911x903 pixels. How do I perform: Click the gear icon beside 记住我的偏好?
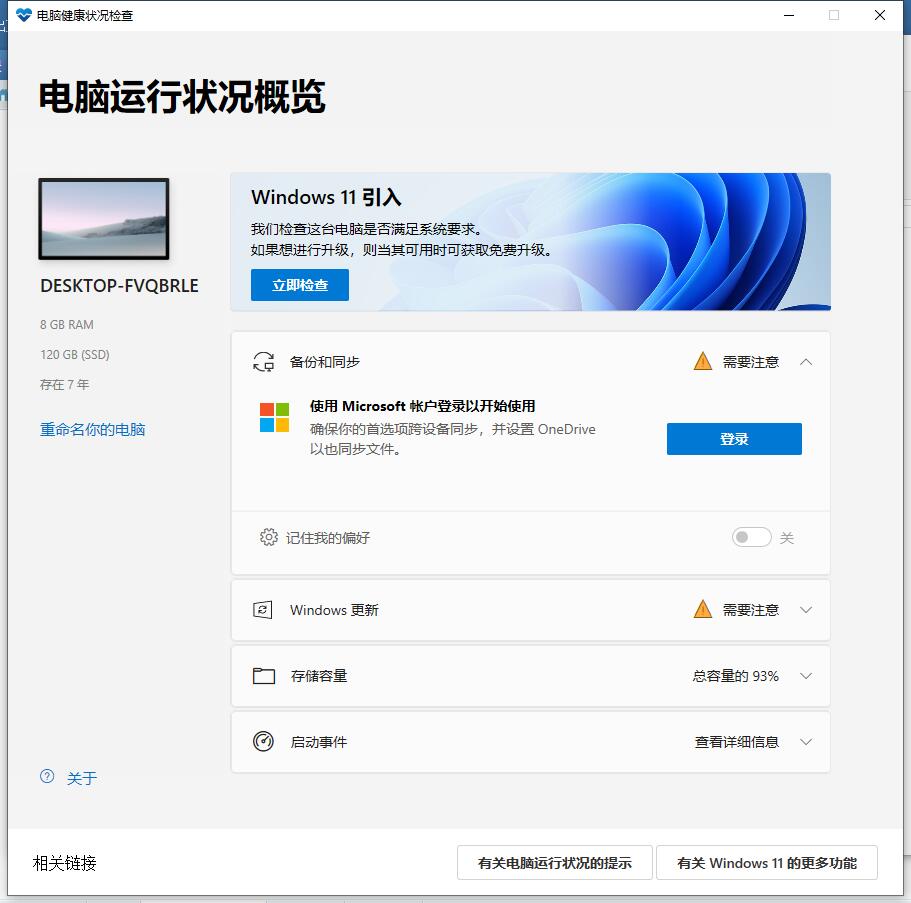(268, 537)
